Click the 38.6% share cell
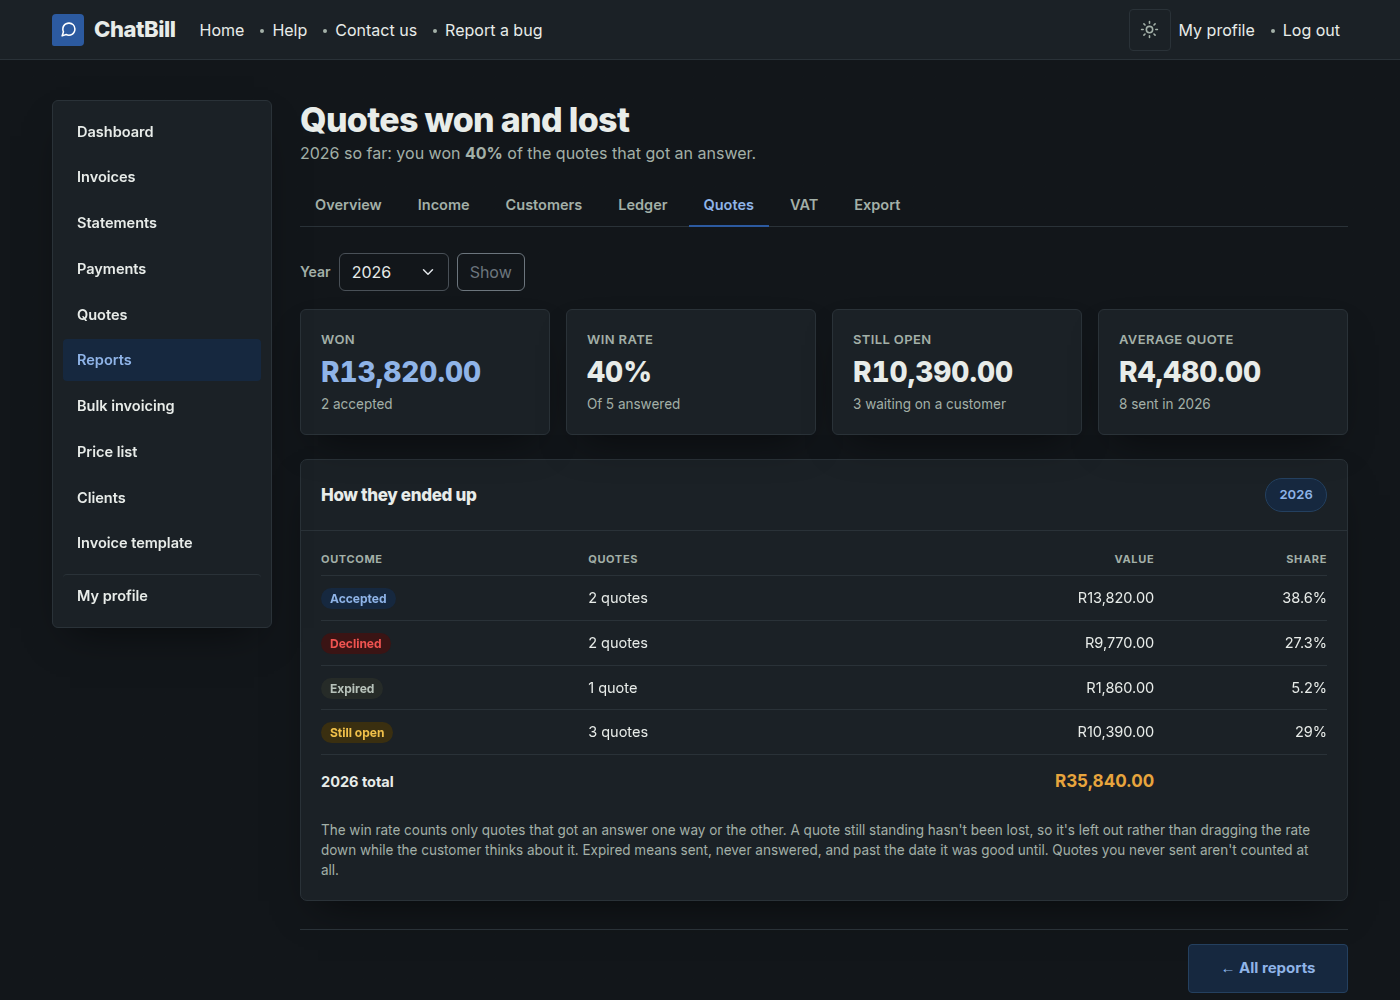Image resolution: width=1400 pixels, height=1000 pixels. (1304, 598)
